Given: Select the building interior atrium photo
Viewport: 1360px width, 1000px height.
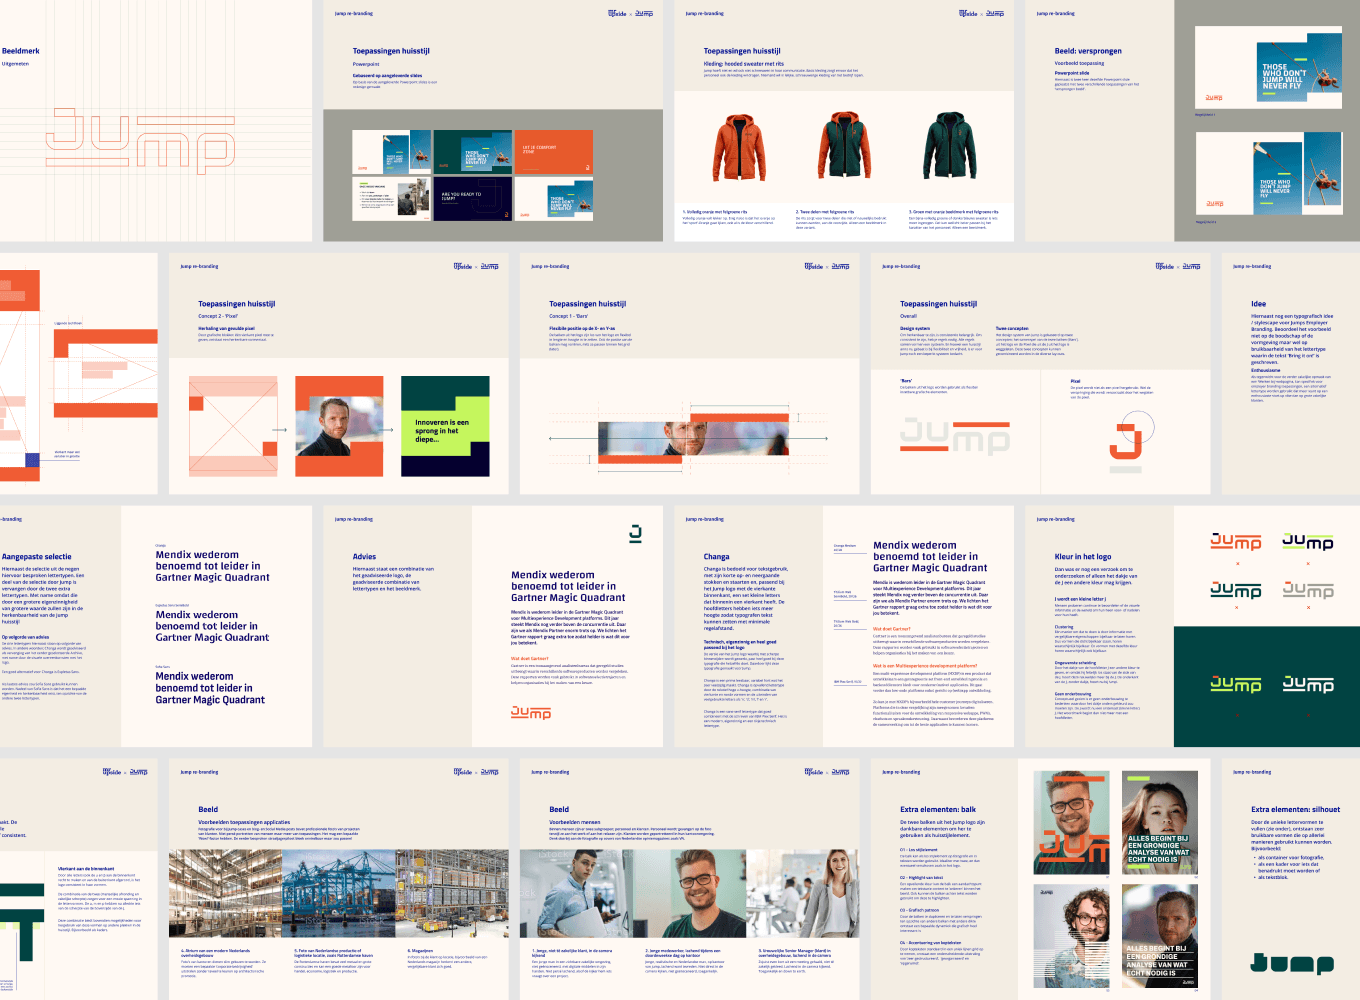Looking at the screenshot, I should [225, 894].
